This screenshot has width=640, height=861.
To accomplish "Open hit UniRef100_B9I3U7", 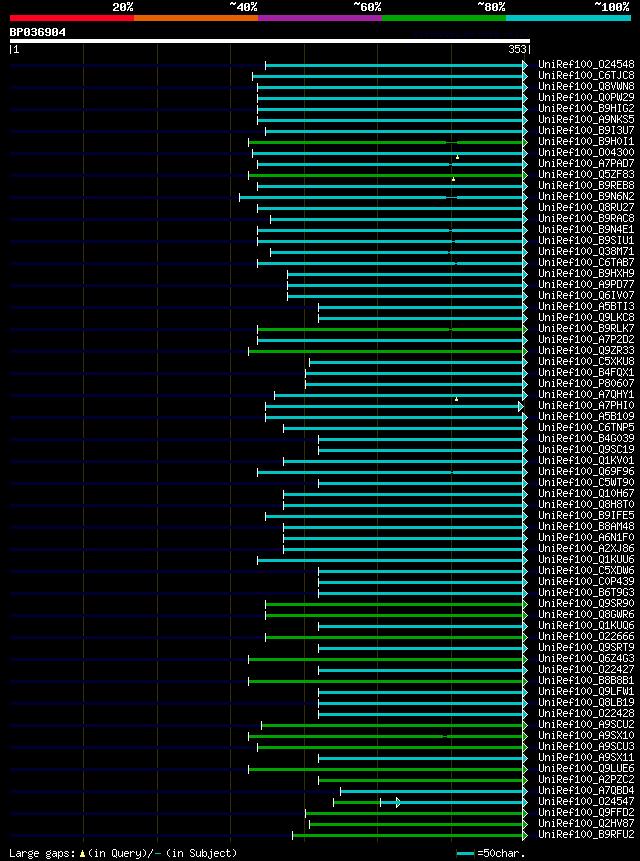I will click(x=586, y=130).
